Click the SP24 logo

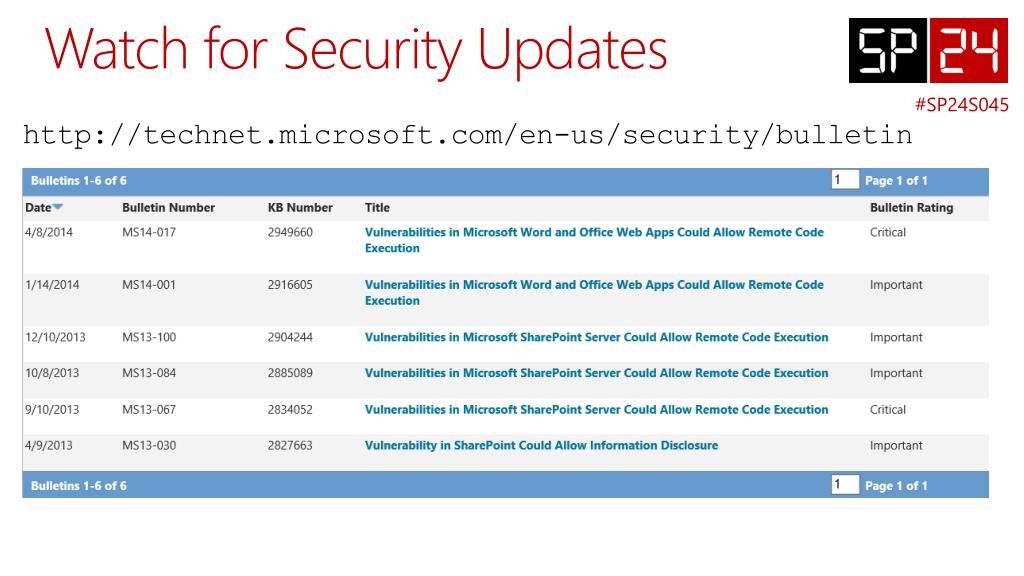[x=928, y=50]
